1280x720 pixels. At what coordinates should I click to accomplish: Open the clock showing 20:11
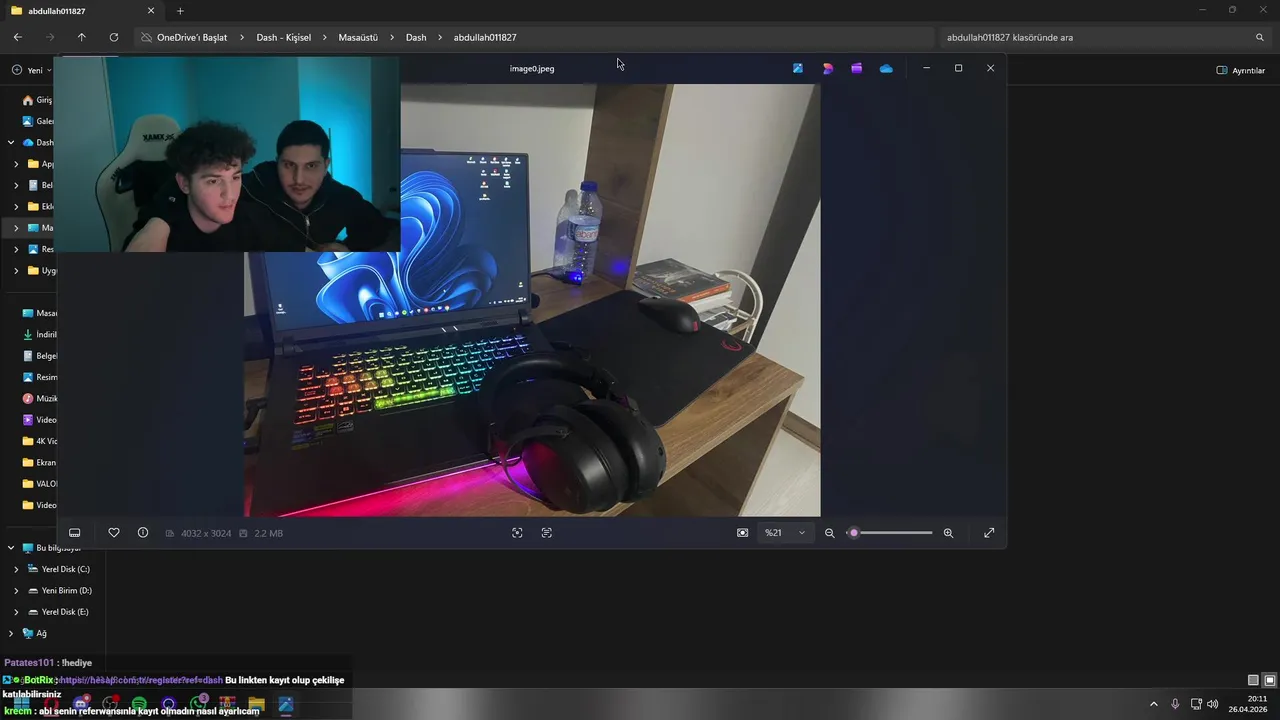[1249, 704]
